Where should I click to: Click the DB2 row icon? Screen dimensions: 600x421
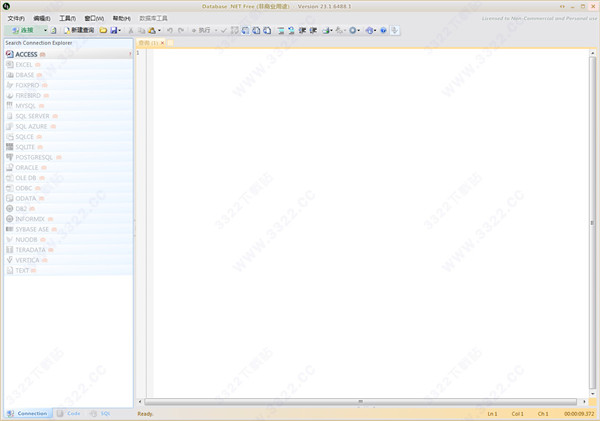point(10,209)
